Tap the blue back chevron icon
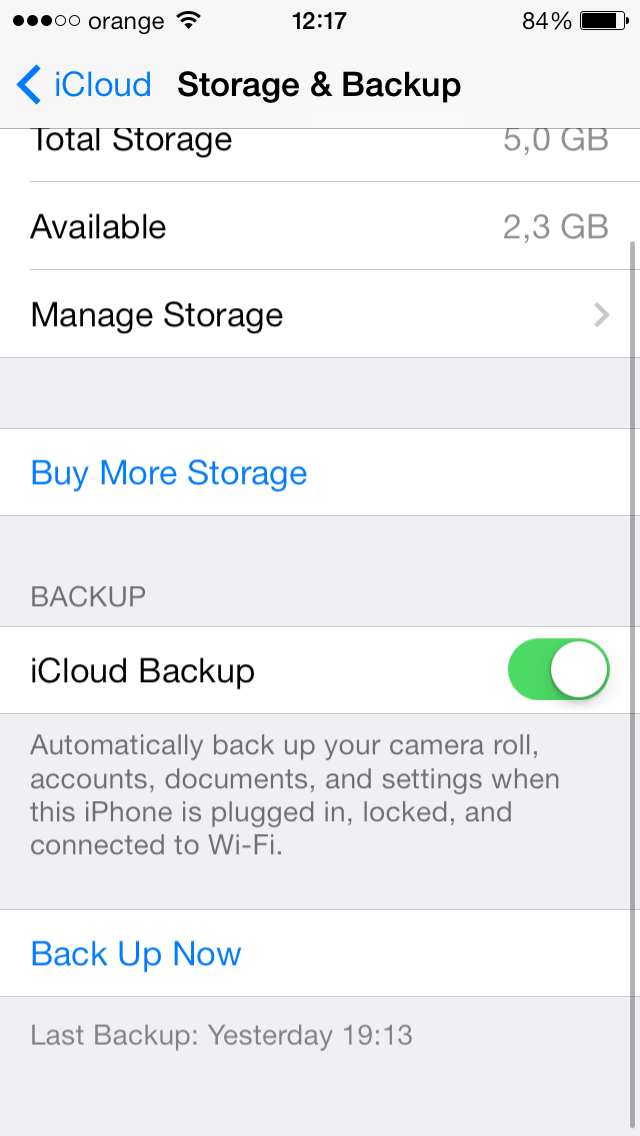The height and width of the screenshot is (1136, 640). [x=29, y=84]
